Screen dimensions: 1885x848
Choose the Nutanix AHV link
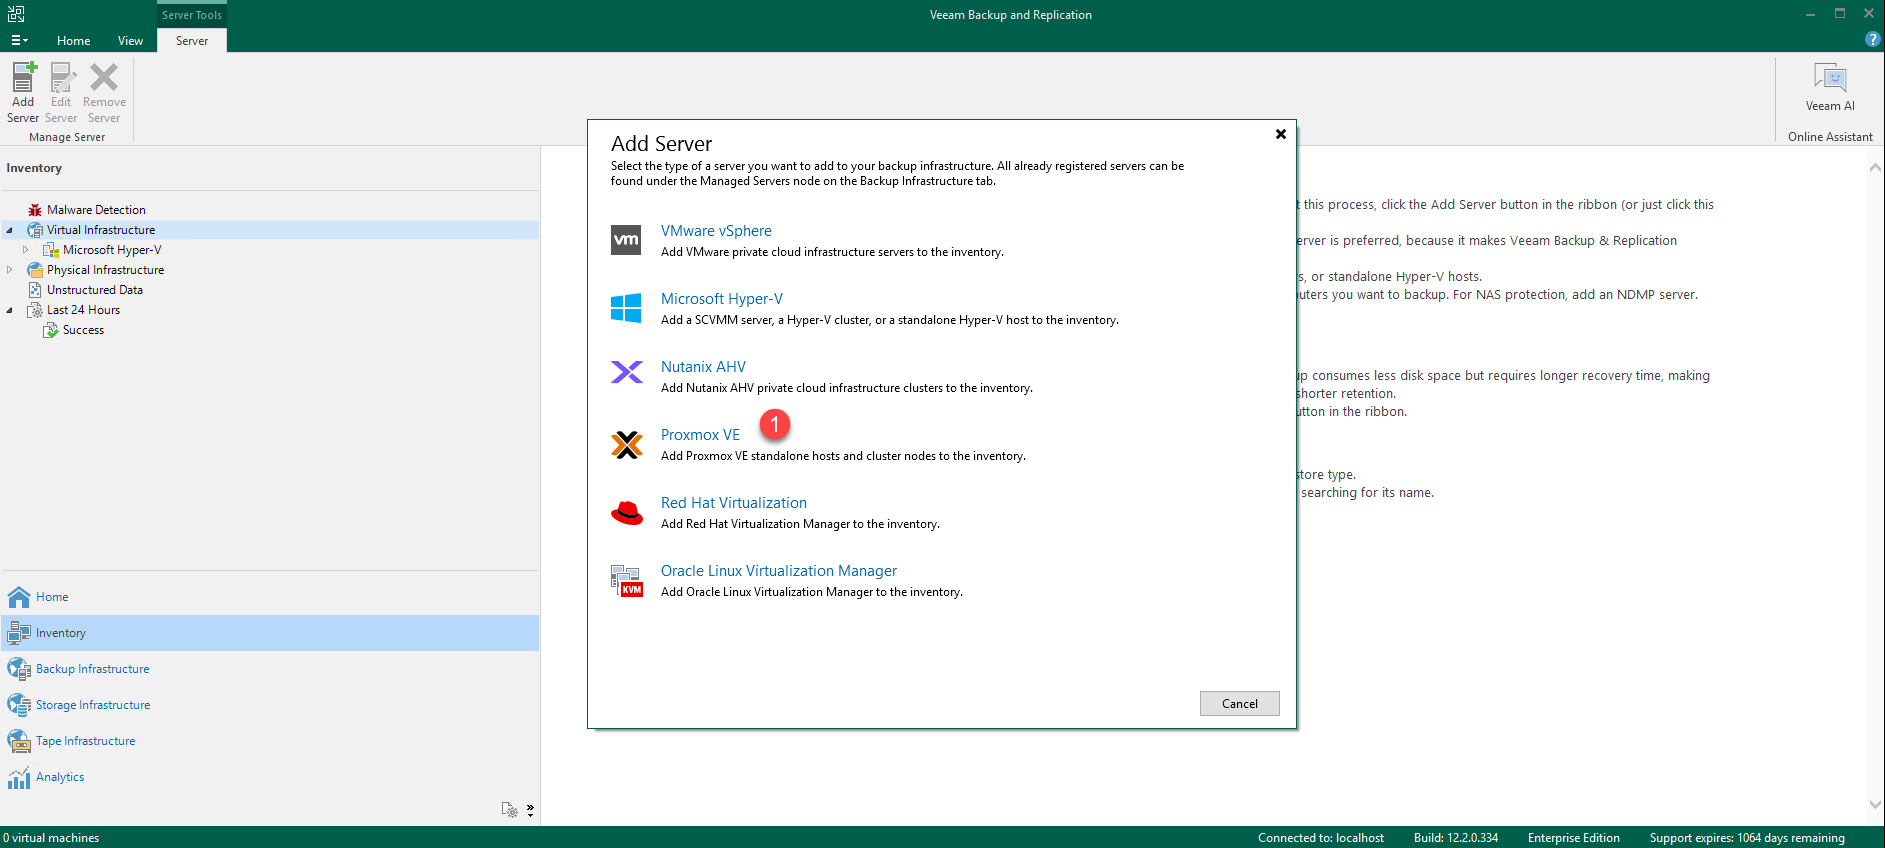pyautogui.click(x=703, y=367)
